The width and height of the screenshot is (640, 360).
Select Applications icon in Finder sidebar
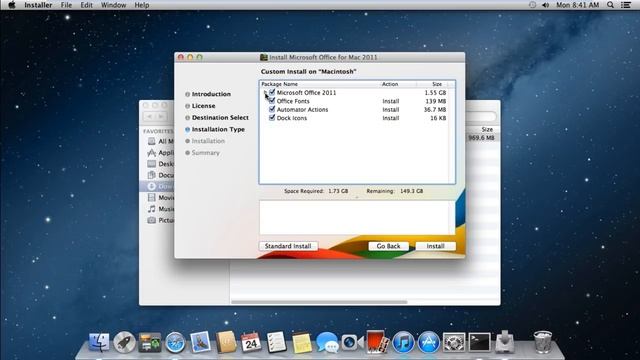click(152, 153)
